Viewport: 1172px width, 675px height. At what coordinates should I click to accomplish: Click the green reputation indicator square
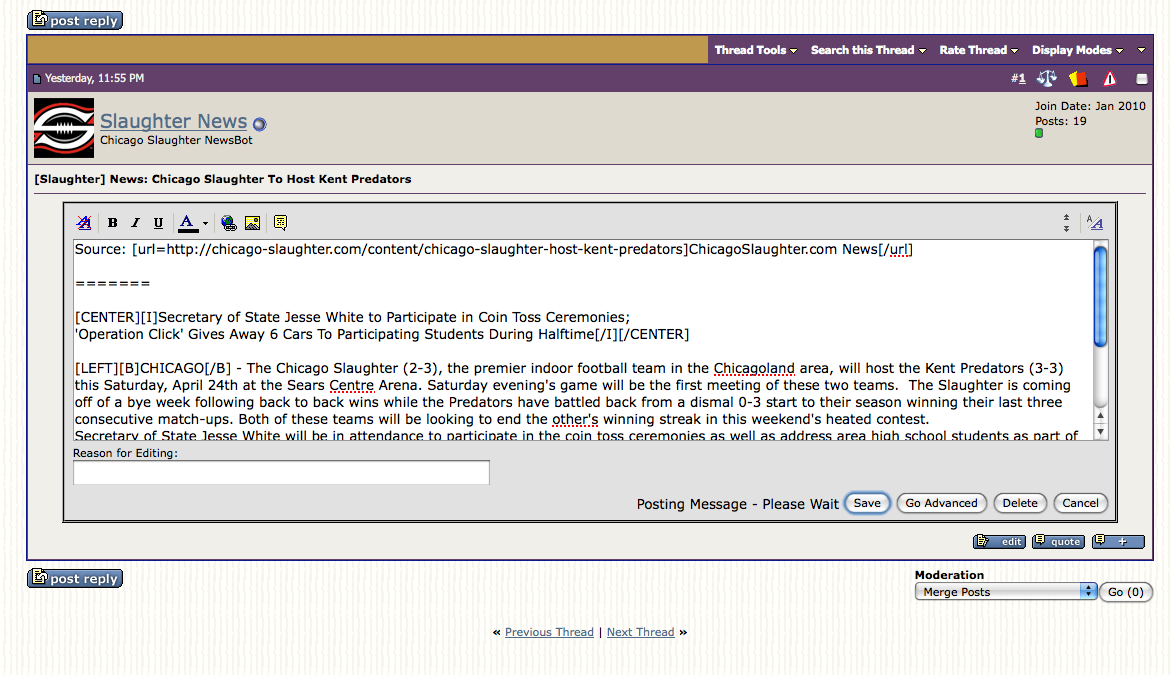[1039, 133]
